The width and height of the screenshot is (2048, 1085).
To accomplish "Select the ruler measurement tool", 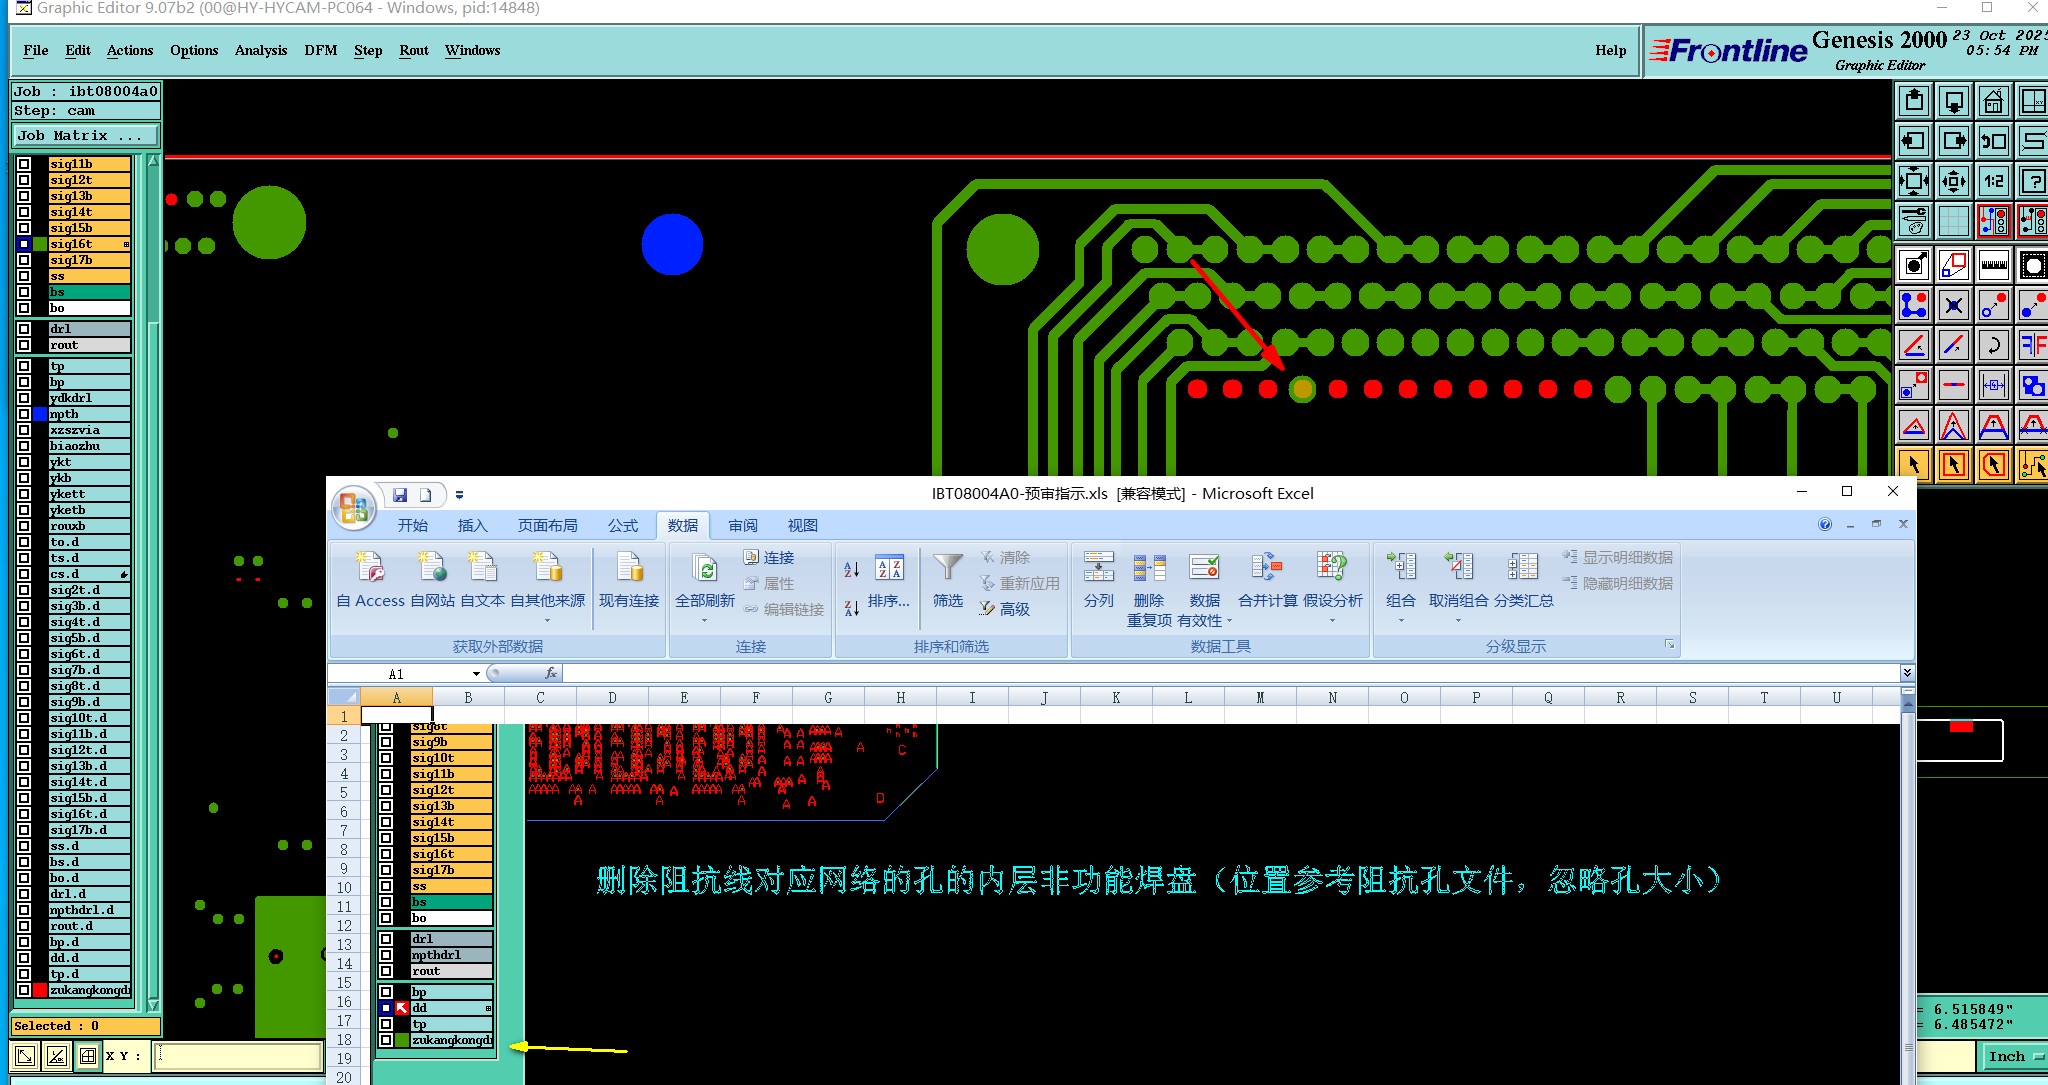I will pos(1993,266).
